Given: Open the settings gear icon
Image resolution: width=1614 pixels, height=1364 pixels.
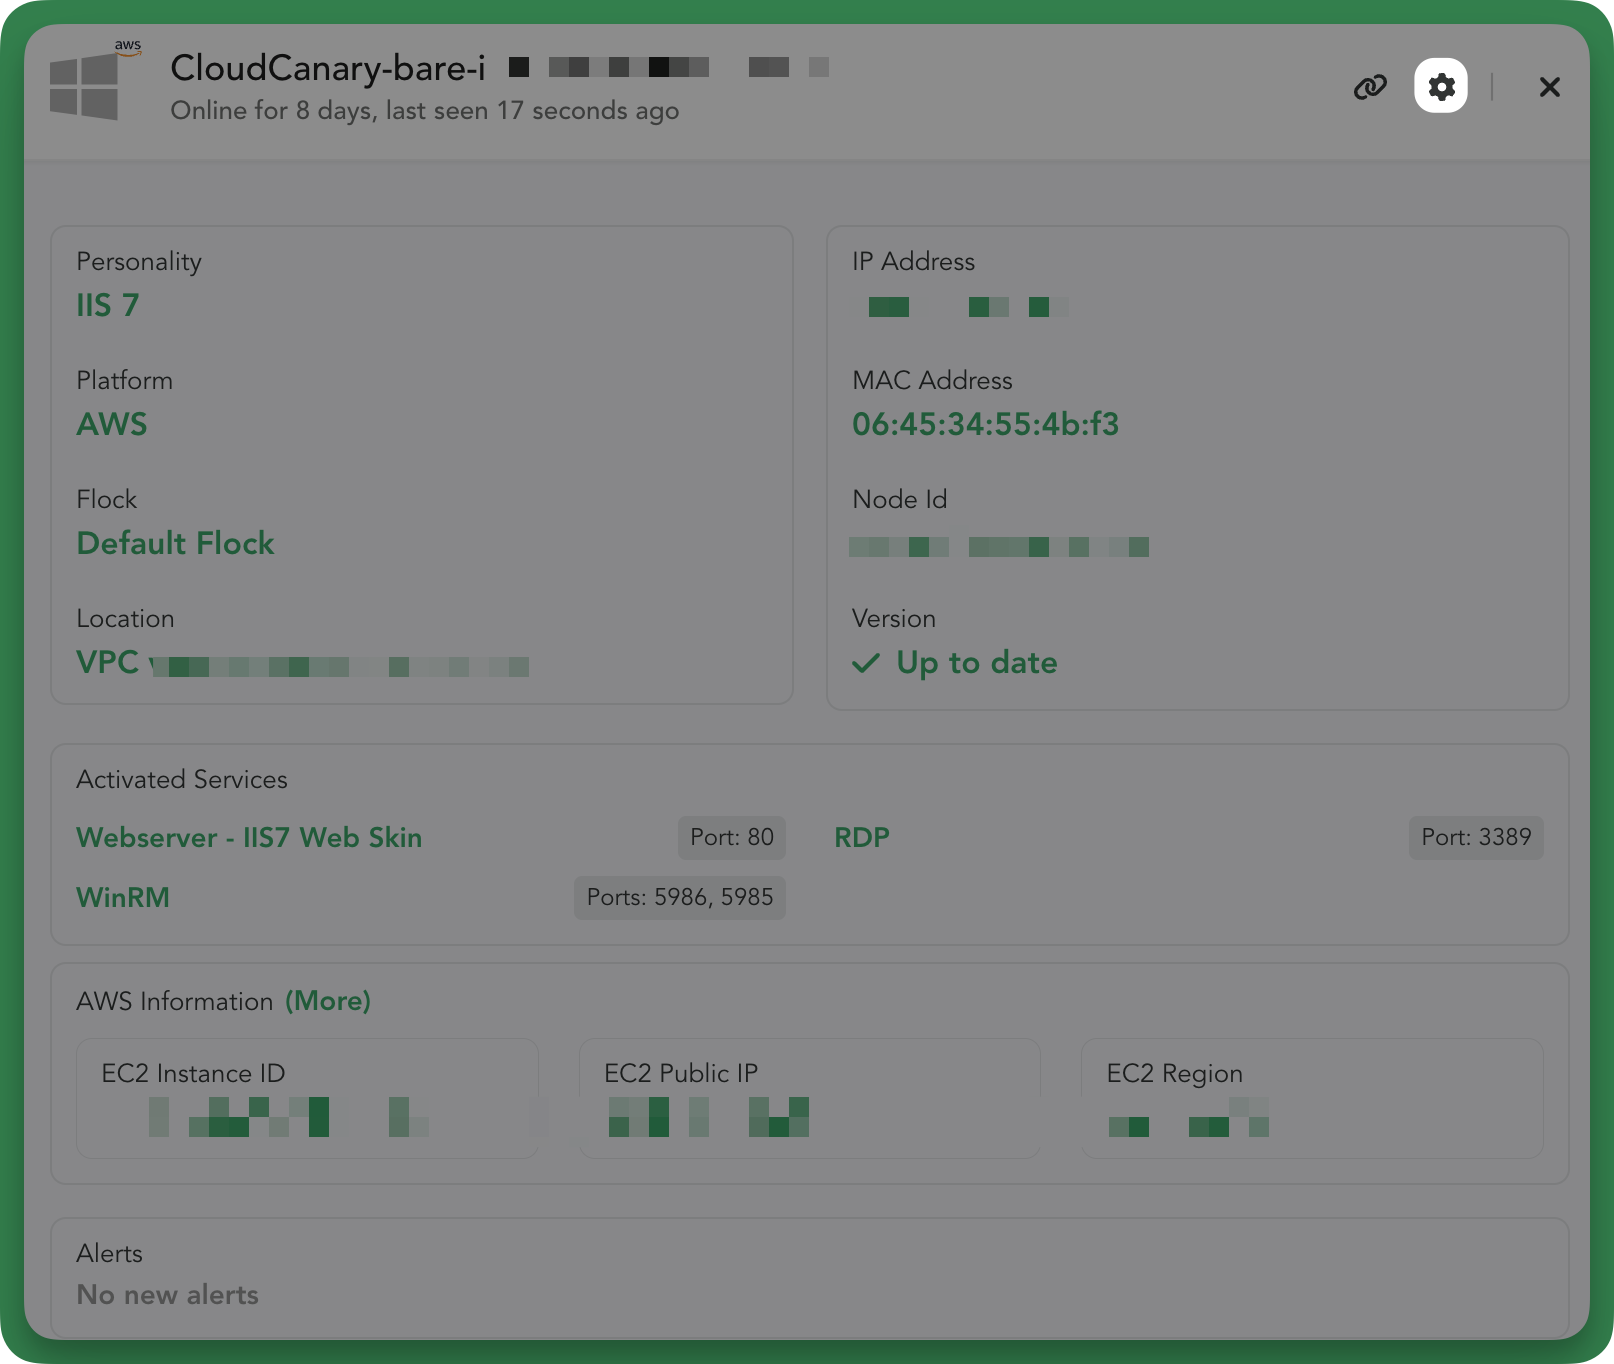Looking at the screenshot, I should (1441, 87).
